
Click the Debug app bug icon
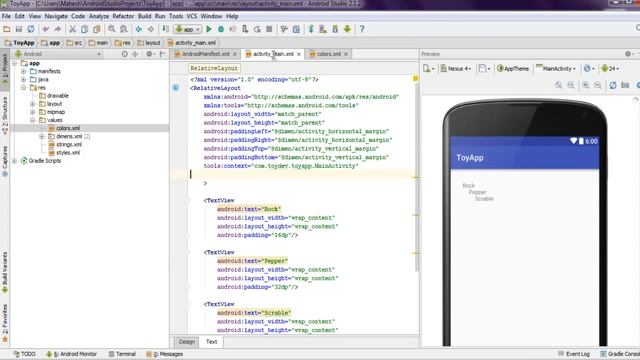221,29
